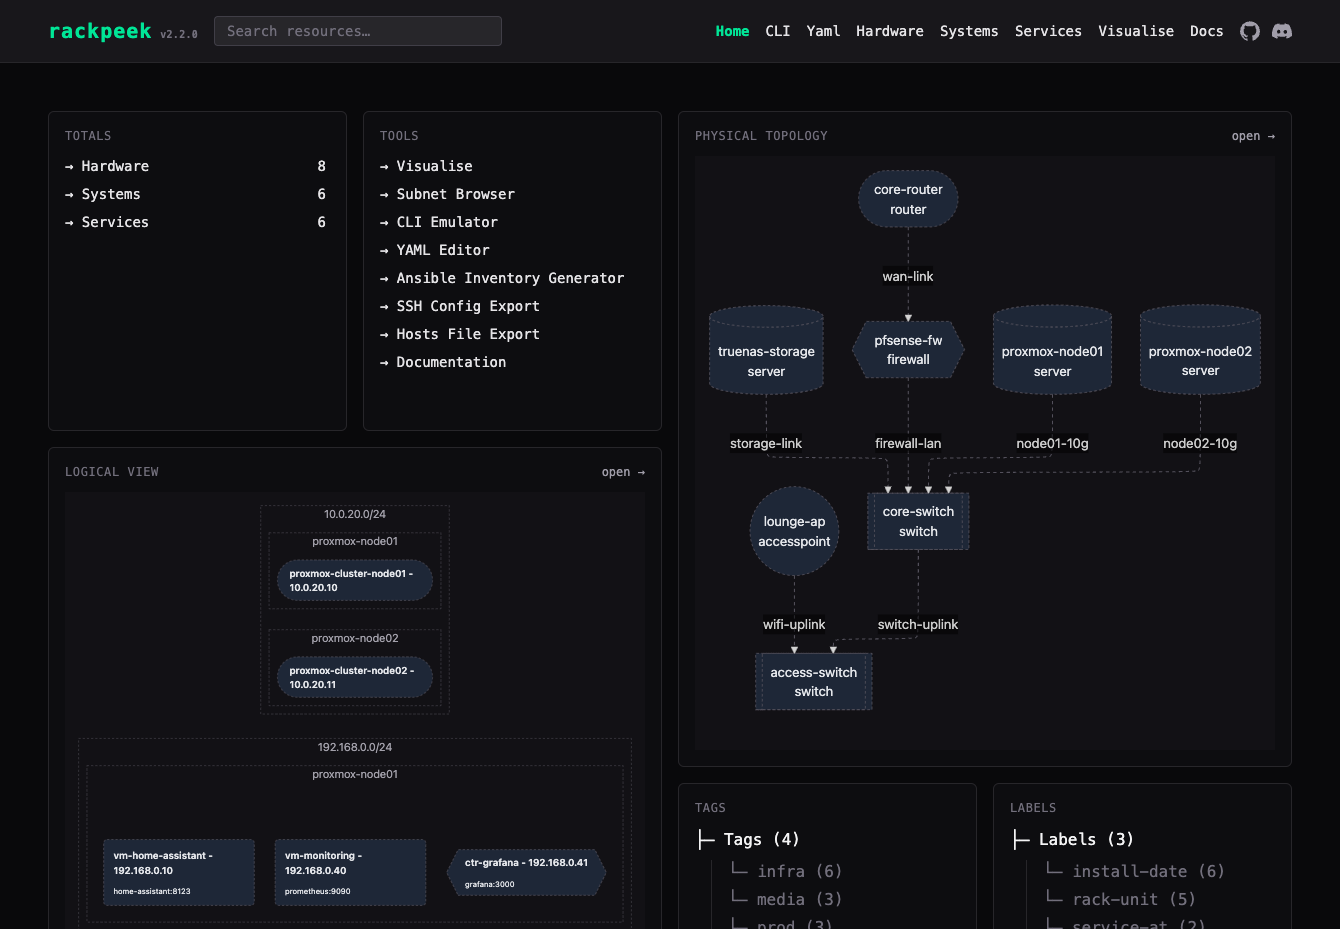The height and width of the screenshot is (929, 1340).
Task: Open the Discord icon link
Action: click(1282, 31)
